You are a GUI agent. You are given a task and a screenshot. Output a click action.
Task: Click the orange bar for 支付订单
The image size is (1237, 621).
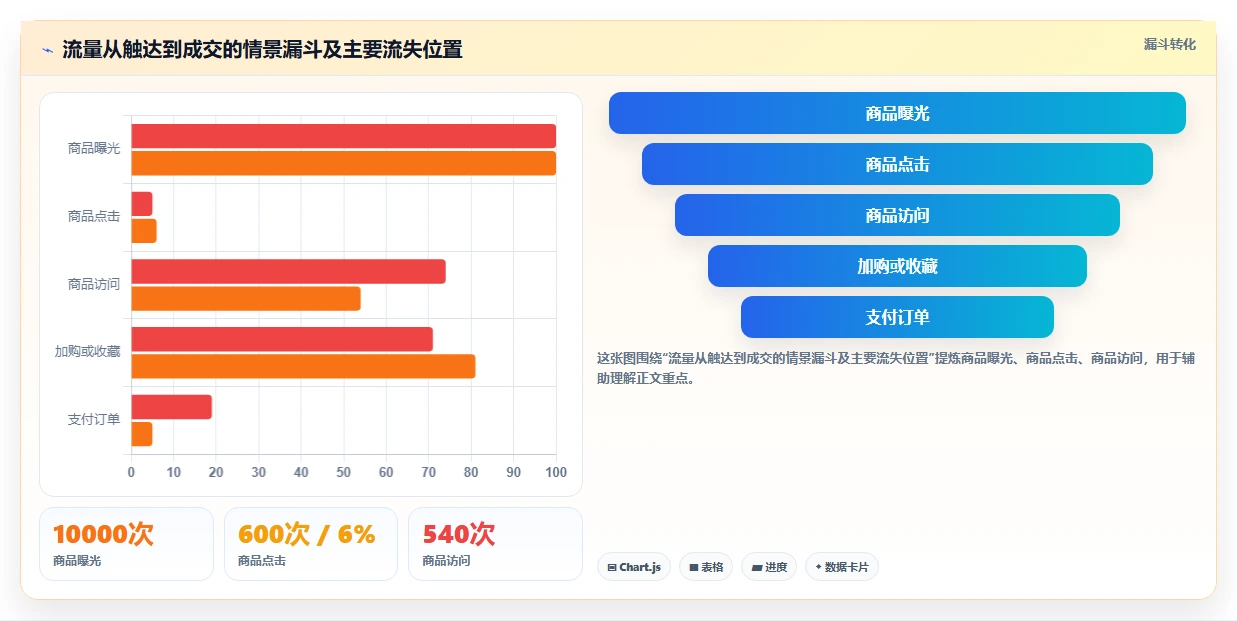142,434
